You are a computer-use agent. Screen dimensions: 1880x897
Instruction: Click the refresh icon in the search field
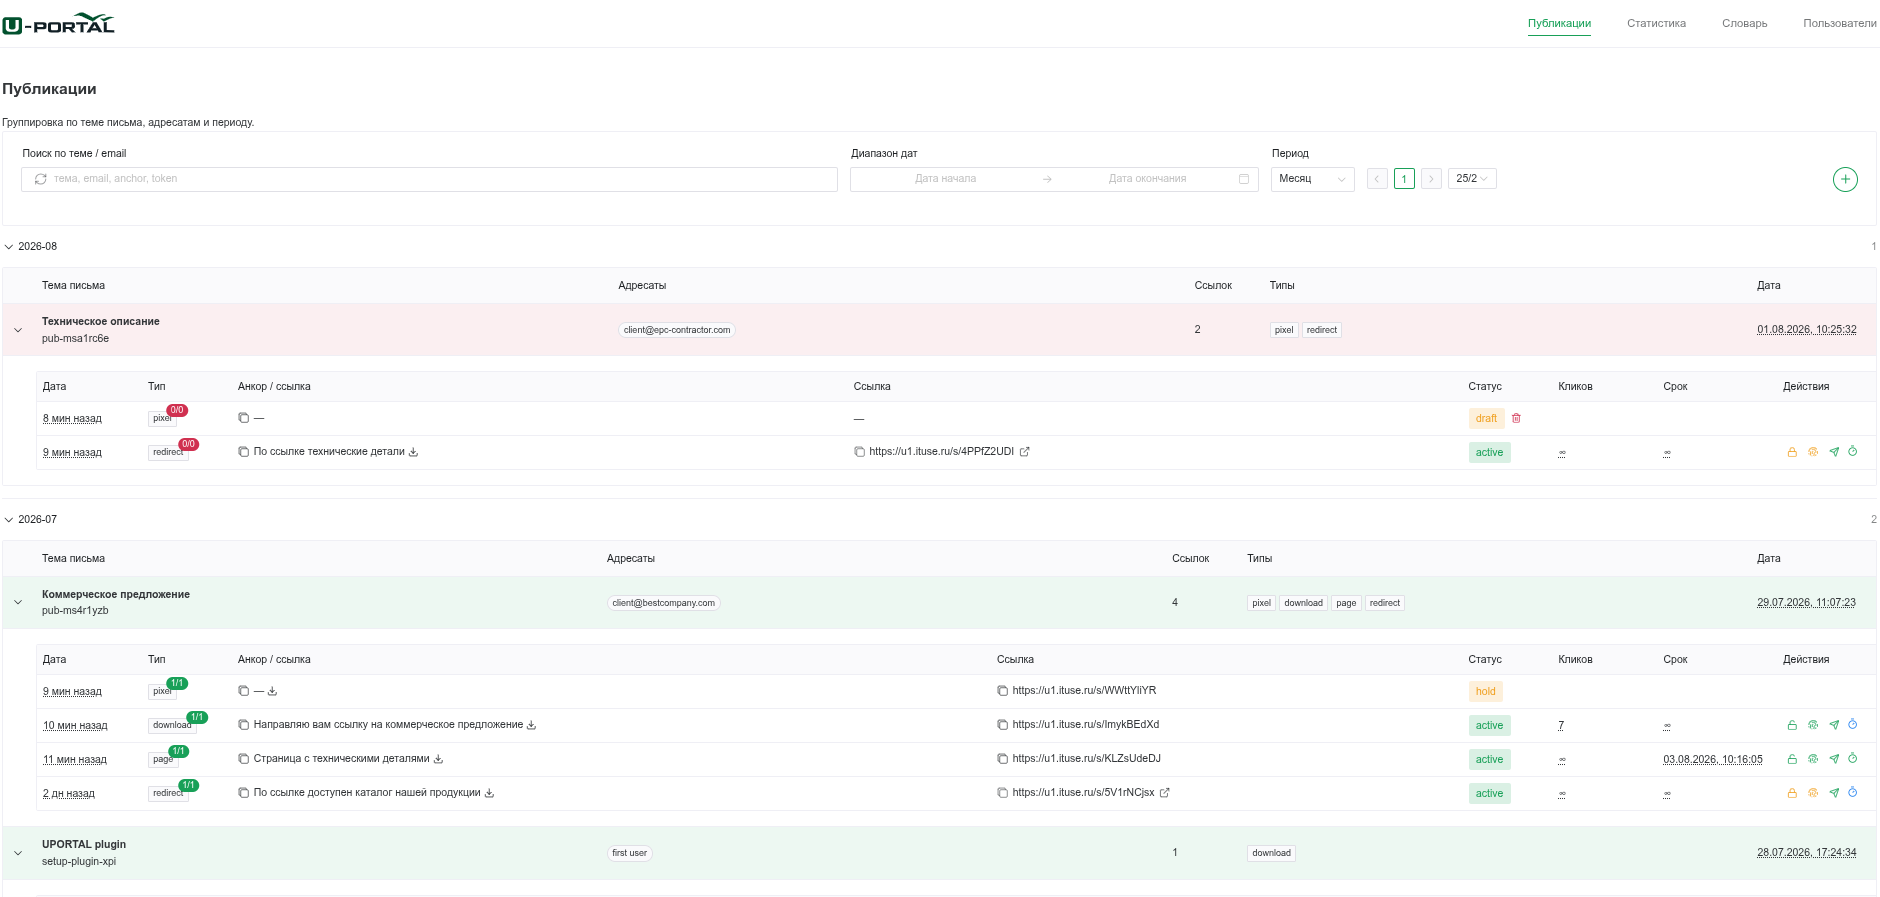41,179
